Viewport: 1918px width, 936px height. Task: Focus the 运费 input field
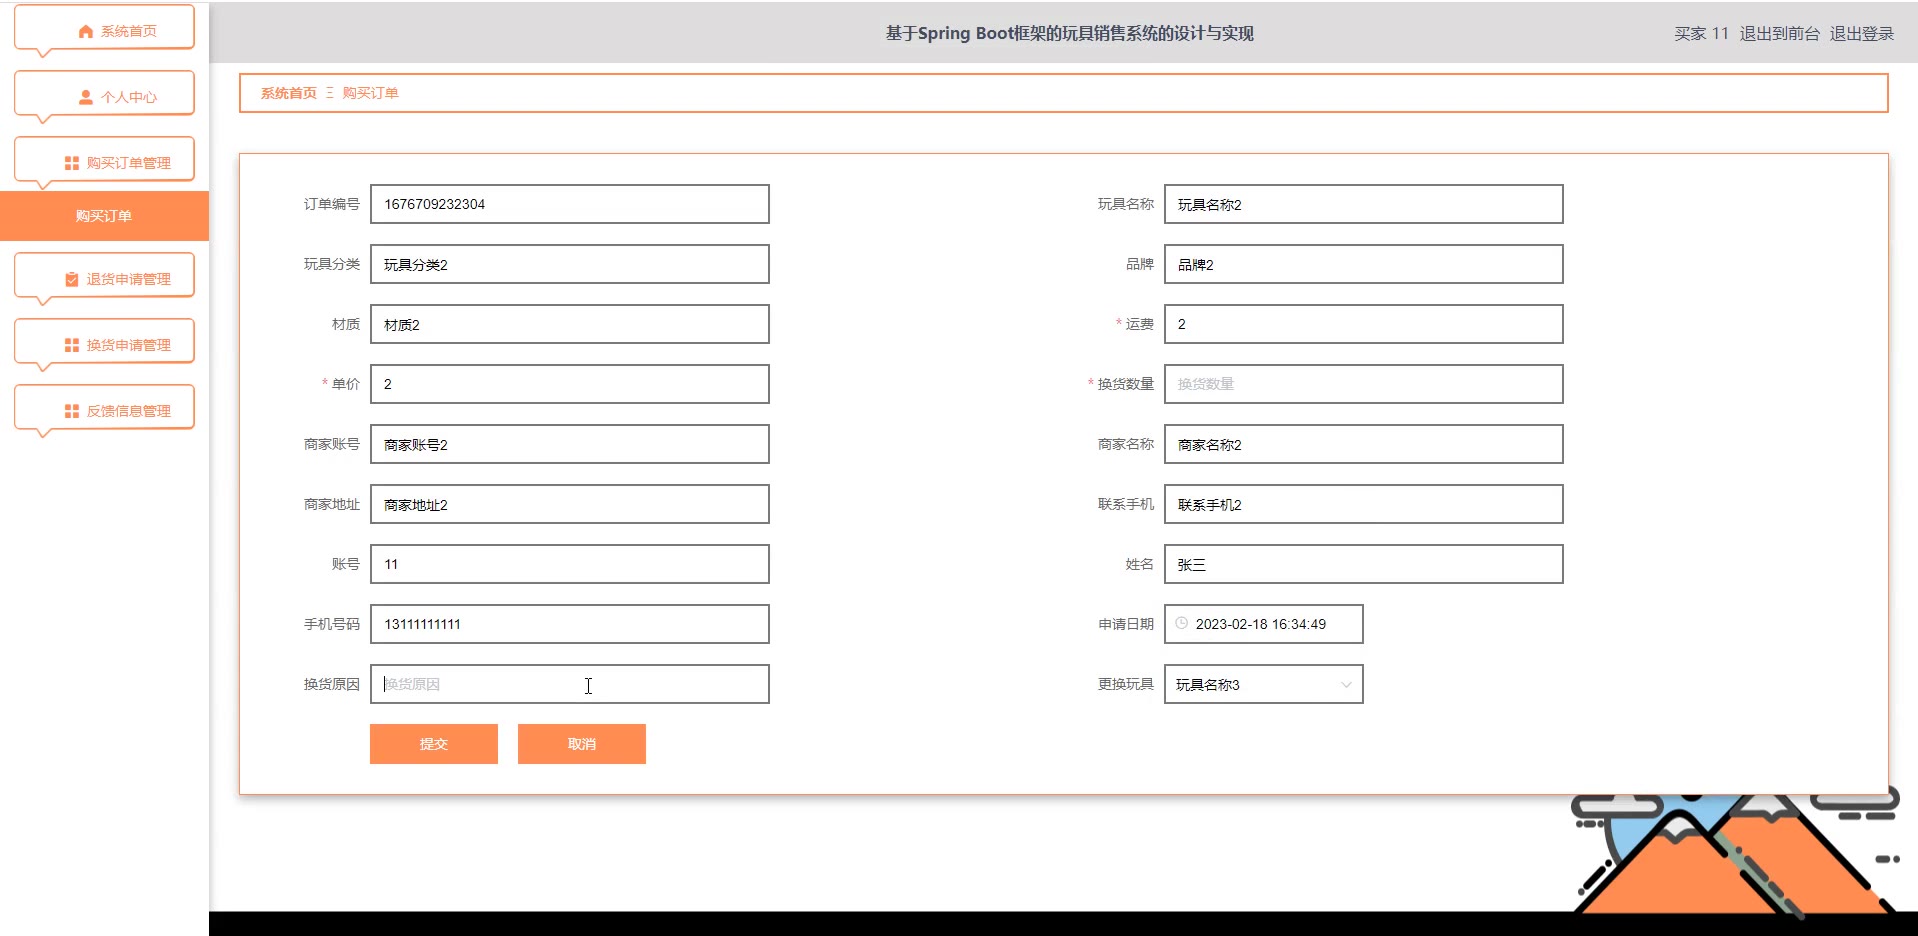coord(1364,324)
